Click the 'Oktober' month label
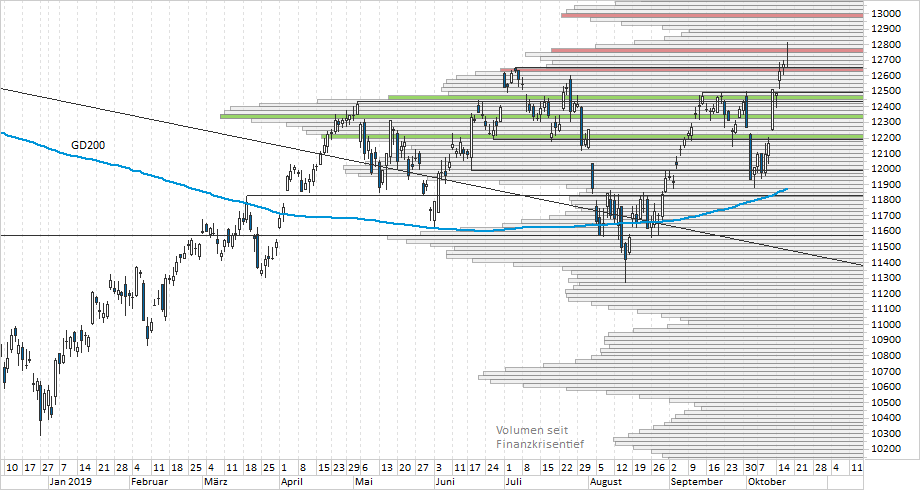The image size is (920, 490). pos(767,481)
